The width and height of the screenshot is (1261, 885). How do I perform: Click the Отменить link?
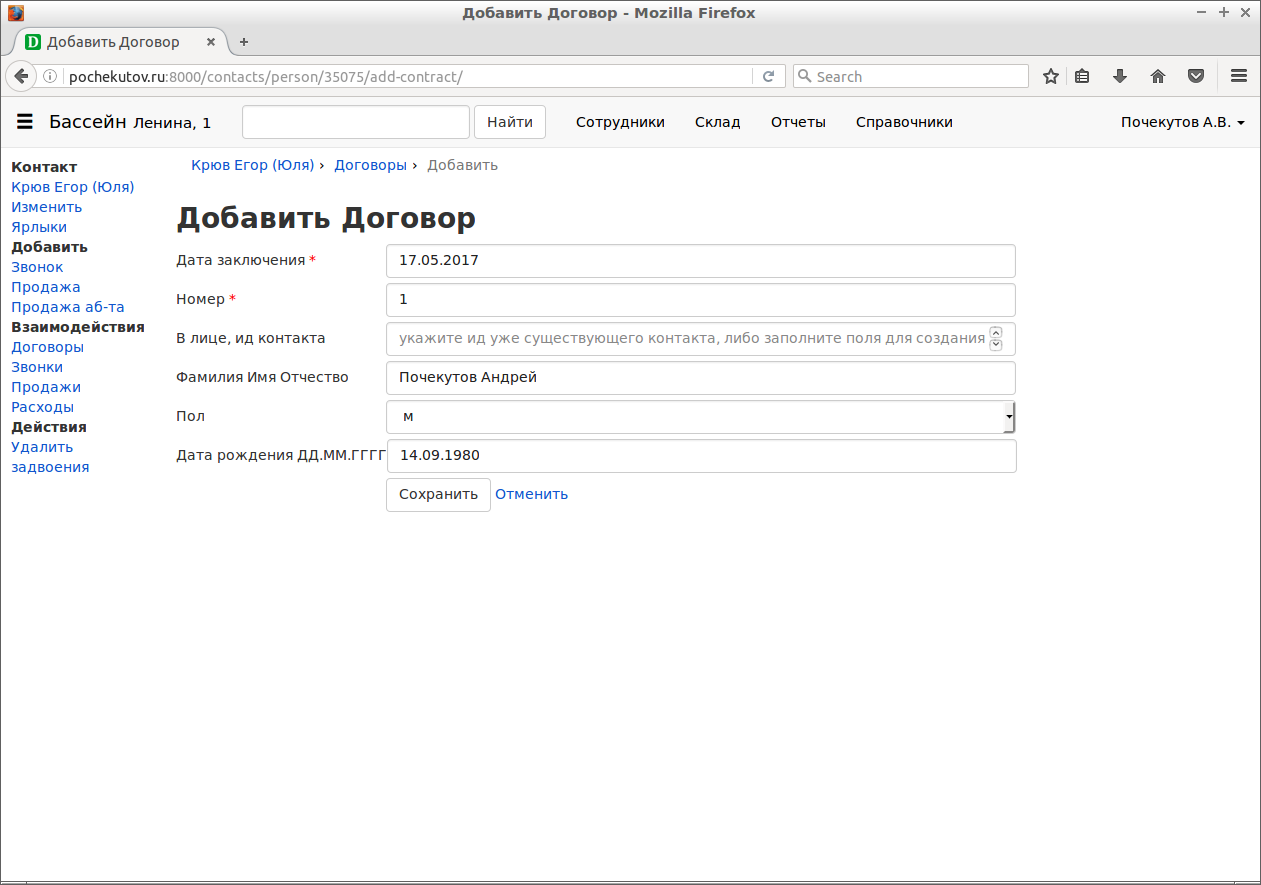click(531, 494)
